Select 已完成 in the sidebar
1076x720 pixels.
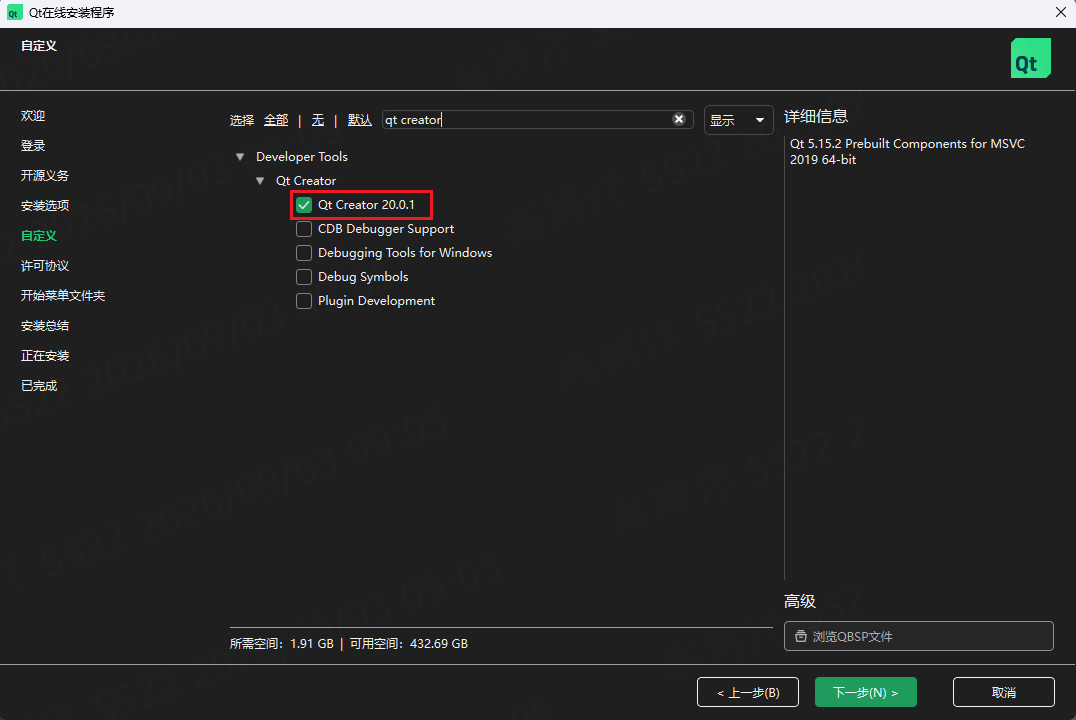(38, 386)
